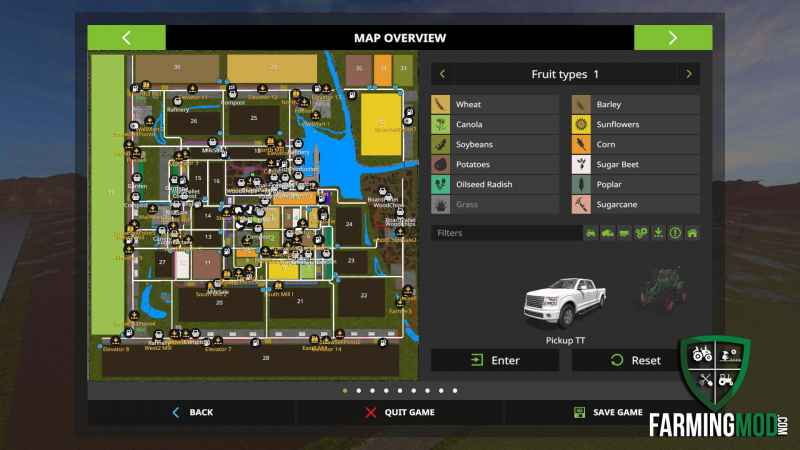Click the Filters label bar

506,233
